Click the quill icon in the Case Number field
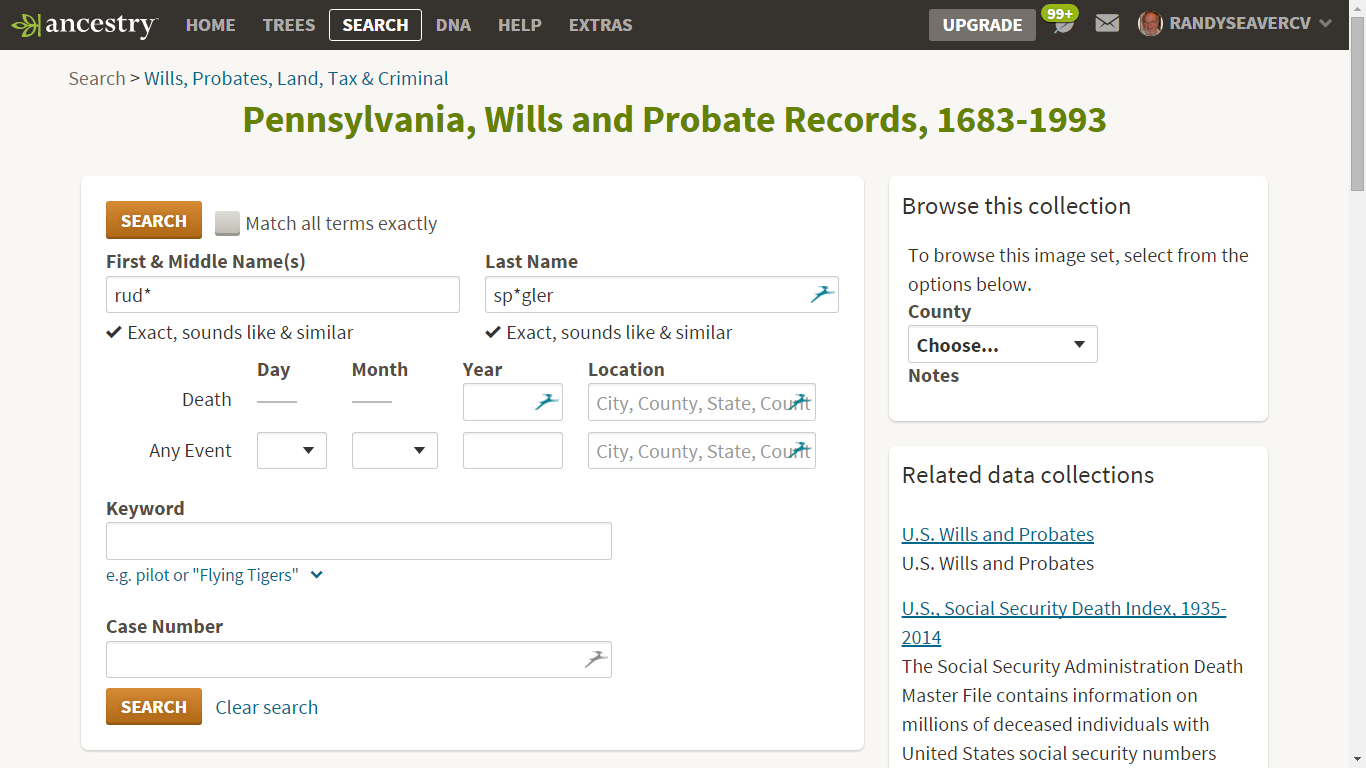The image size is (1366, 768). coord(595,658)
